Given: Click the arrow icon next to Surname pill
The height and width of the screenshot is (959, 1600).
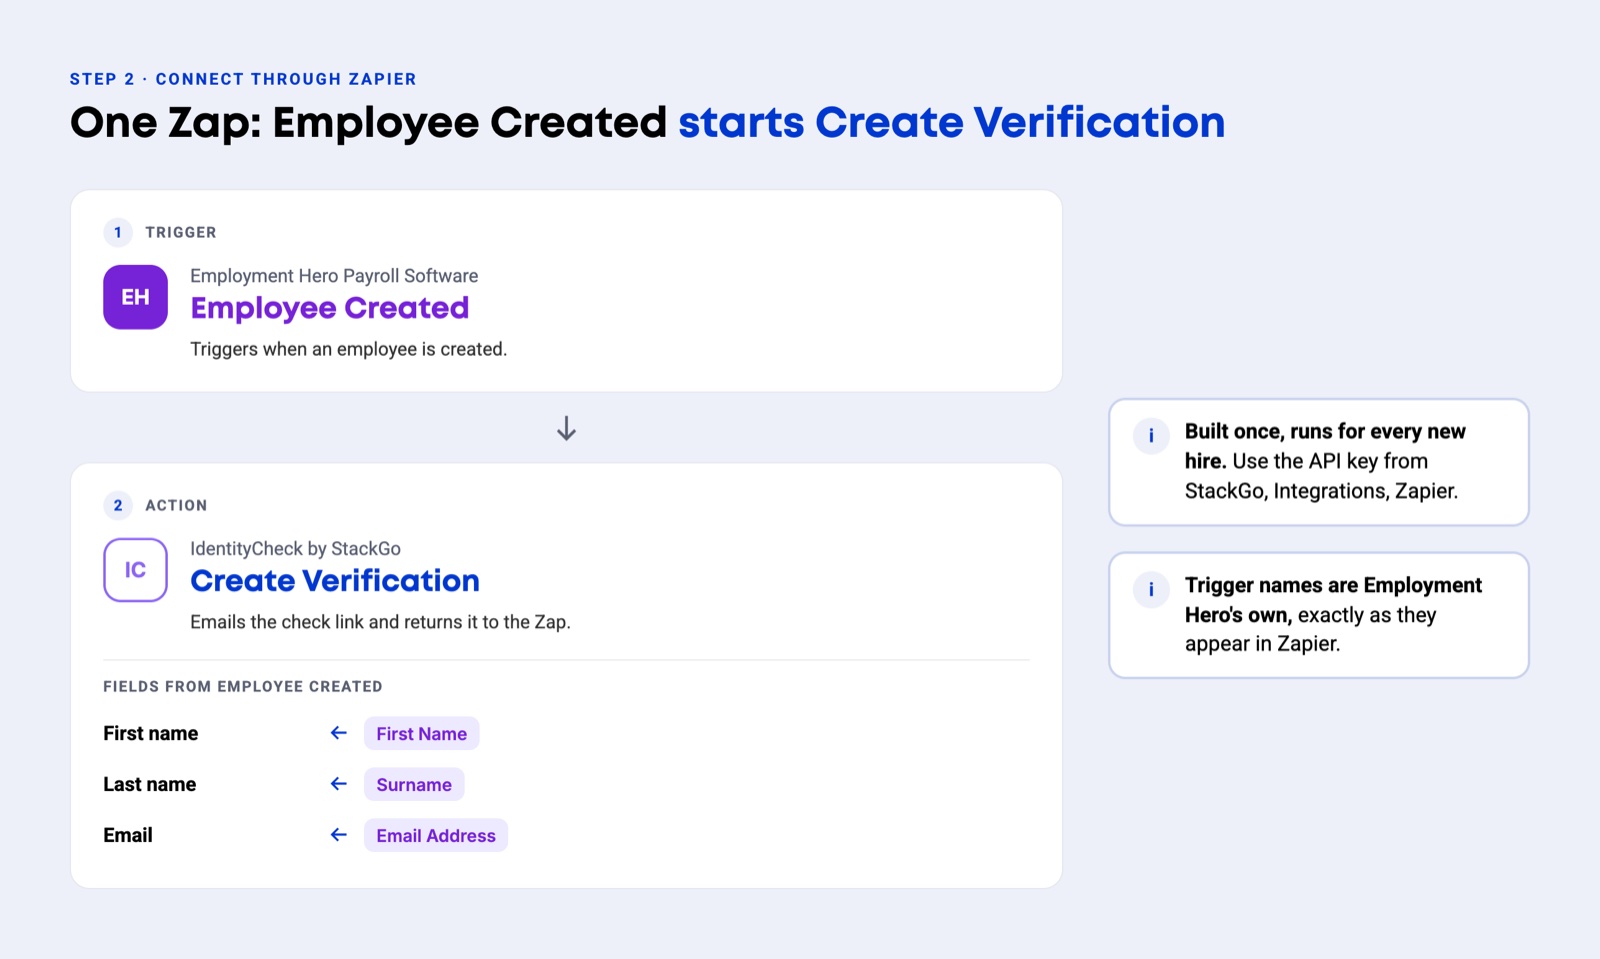Looking at the screenshot, I should 339,784.
